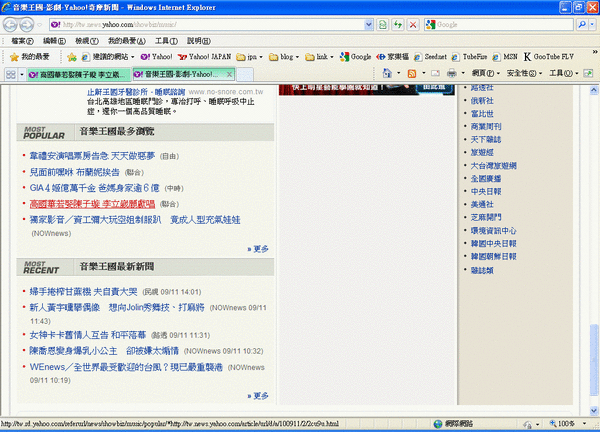The width and height of the screenshot is (600, 432).
Task: Click the Google search box
Action: click(499, 25)
